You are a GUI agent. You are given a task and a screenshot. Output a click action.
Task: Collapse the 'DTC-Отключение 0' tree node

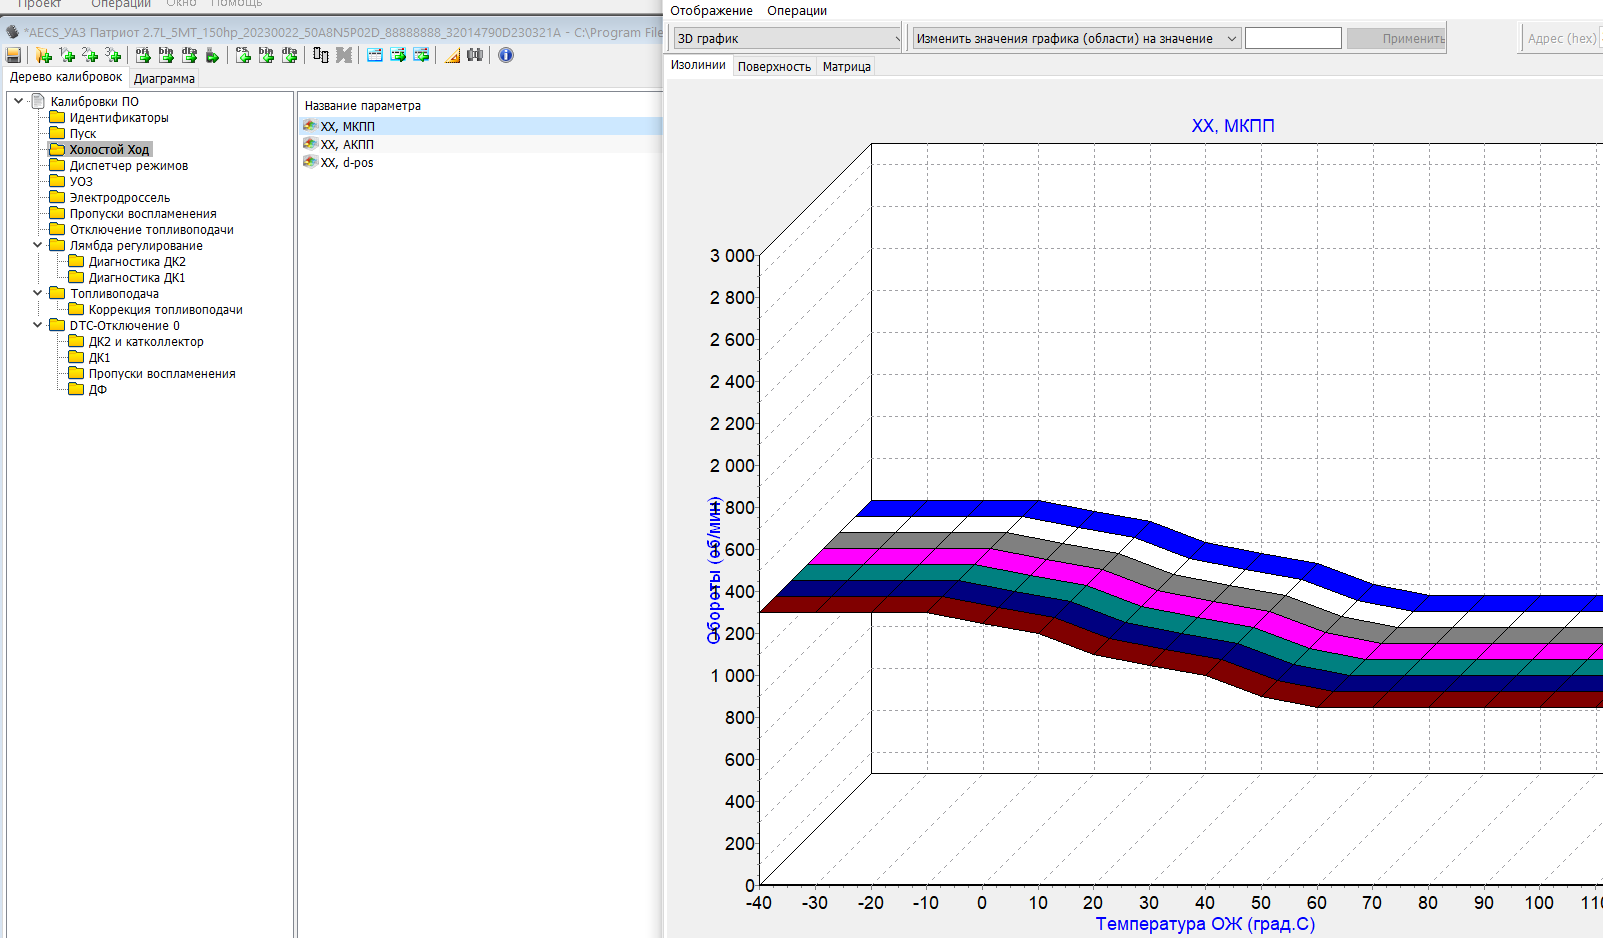pos(38,325)
